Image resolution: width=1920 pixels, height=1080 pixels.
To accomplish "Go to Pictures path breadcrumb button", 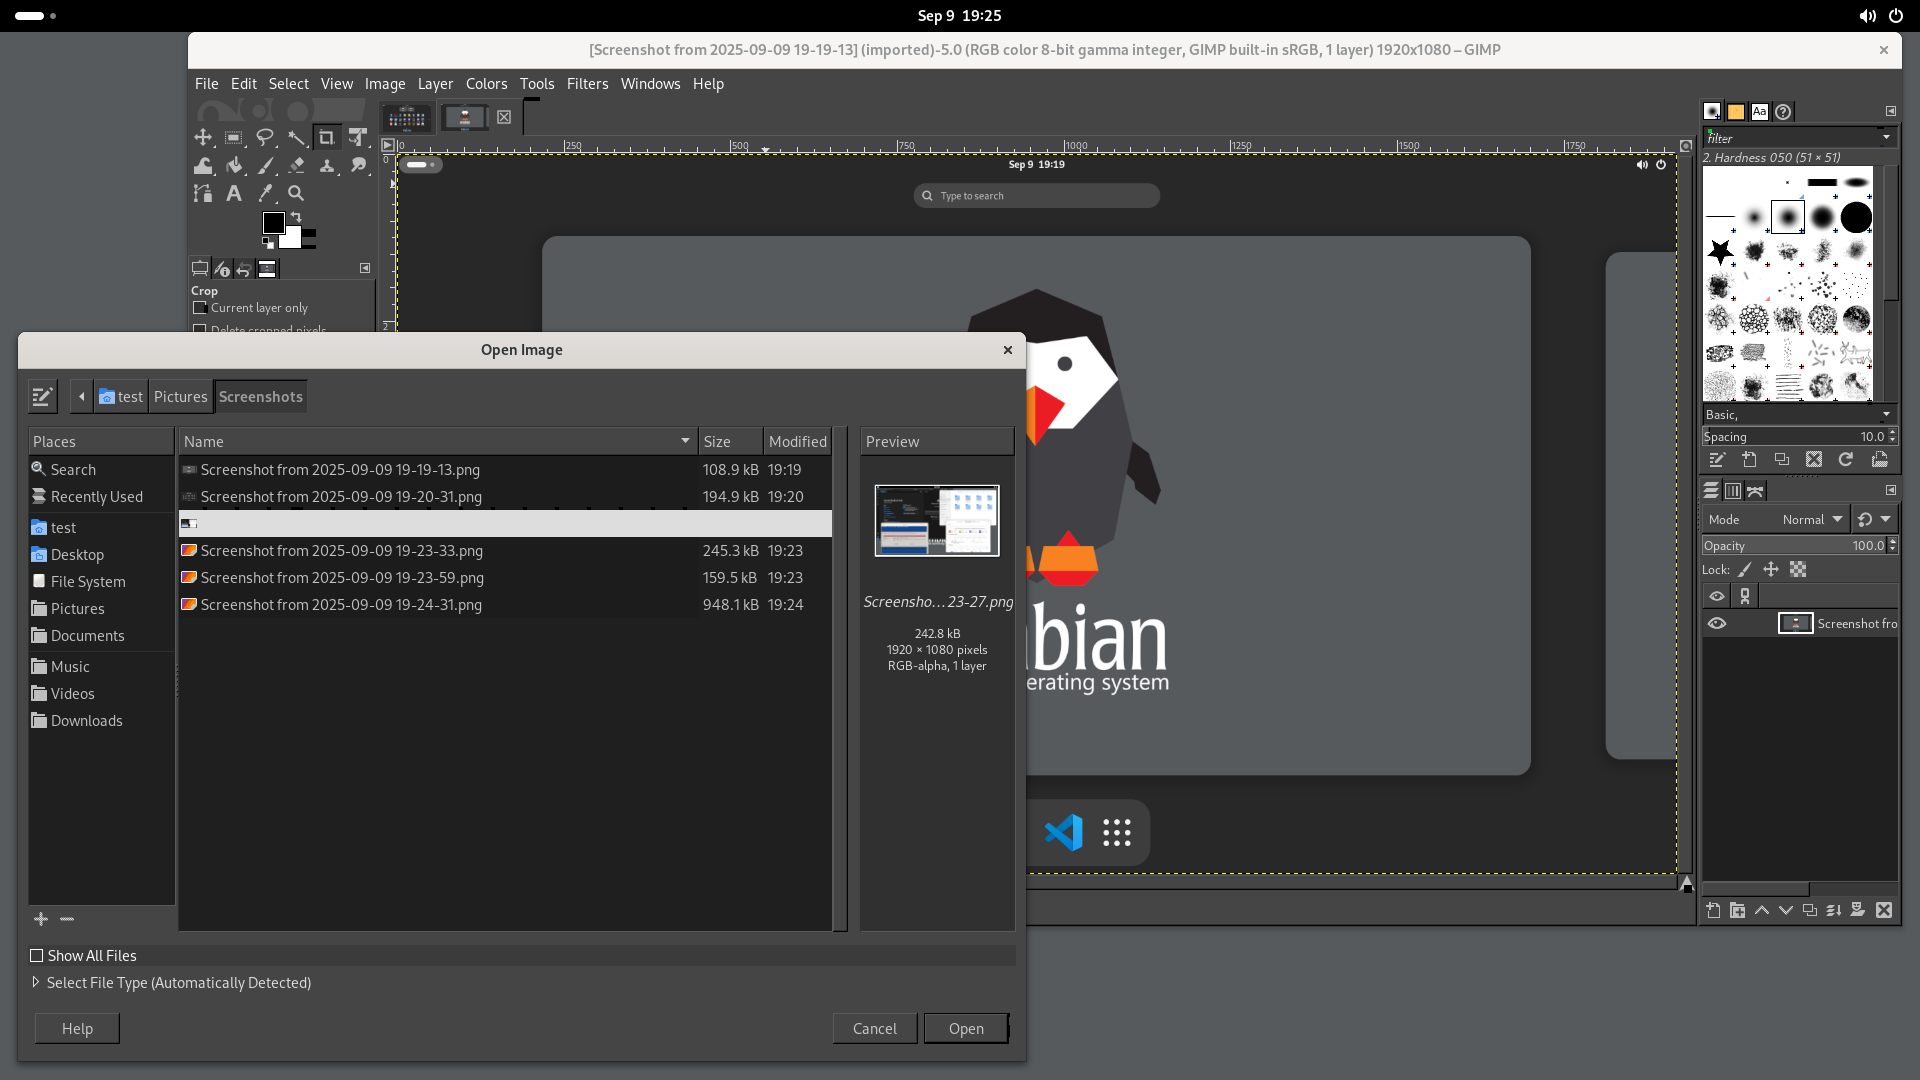I will 181,397.
